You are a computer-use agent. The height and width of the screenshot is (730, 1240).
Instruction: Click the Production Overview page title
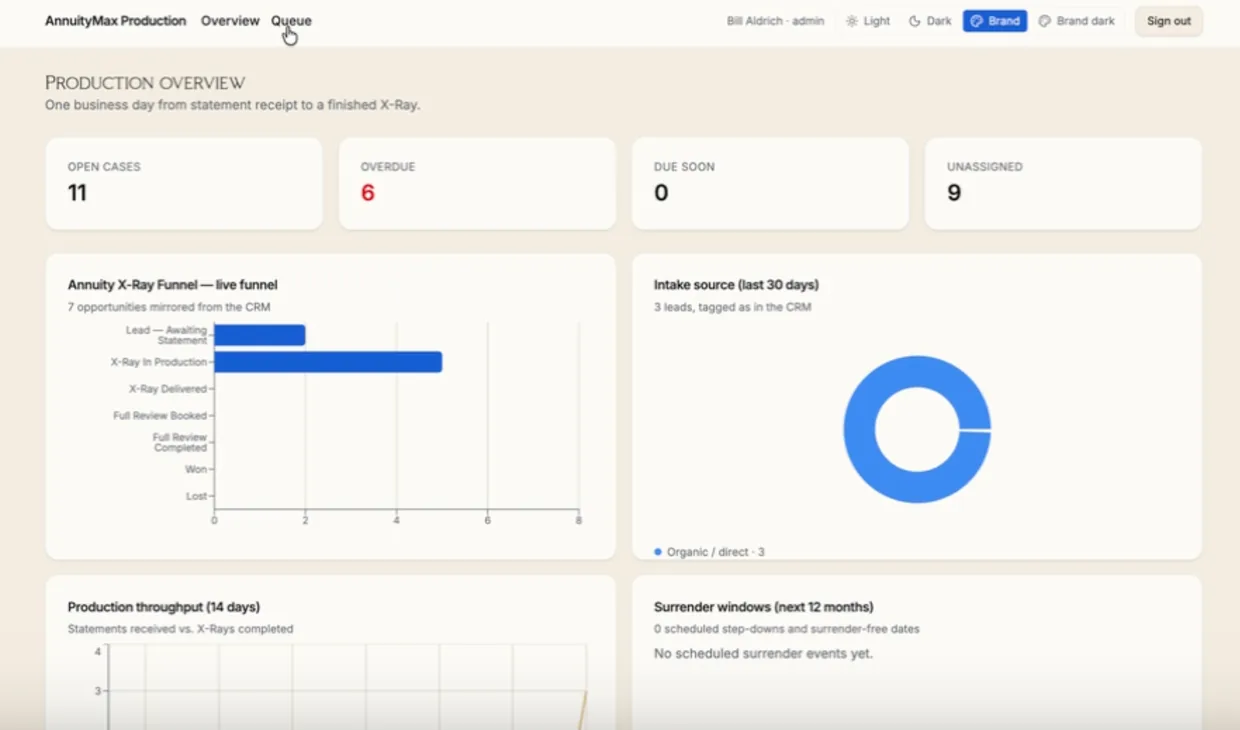pos(145,83)
